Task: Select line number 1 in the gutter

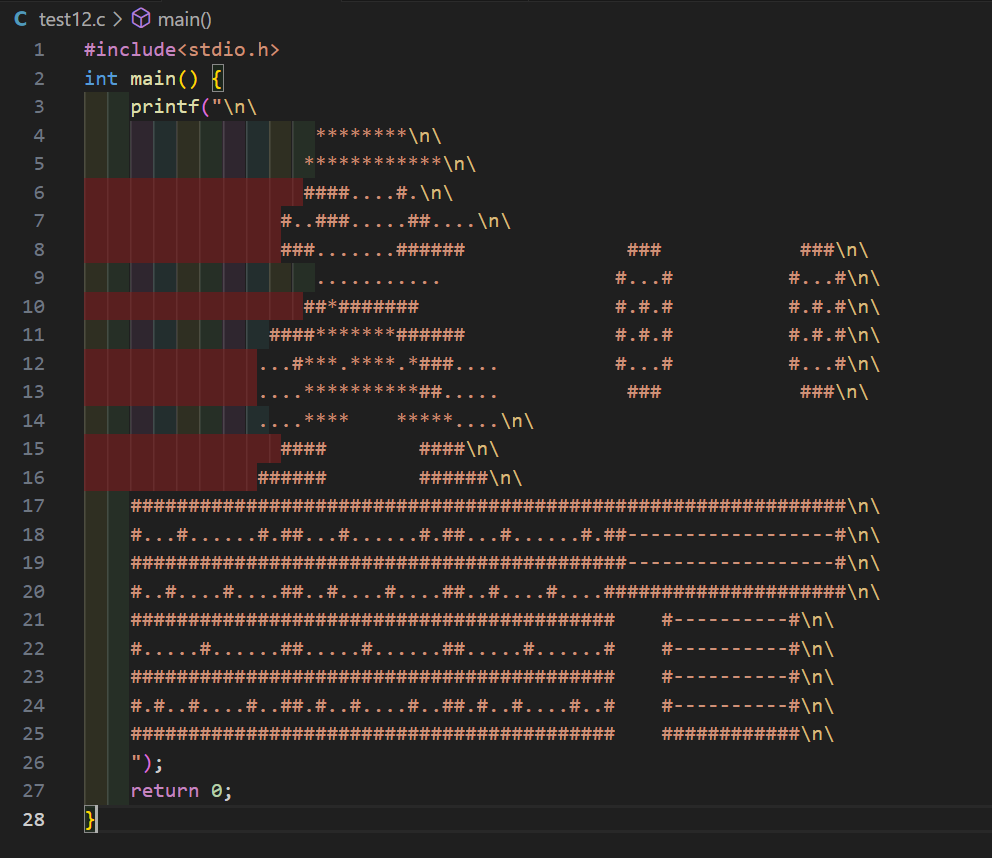Action: click(39, 49)
